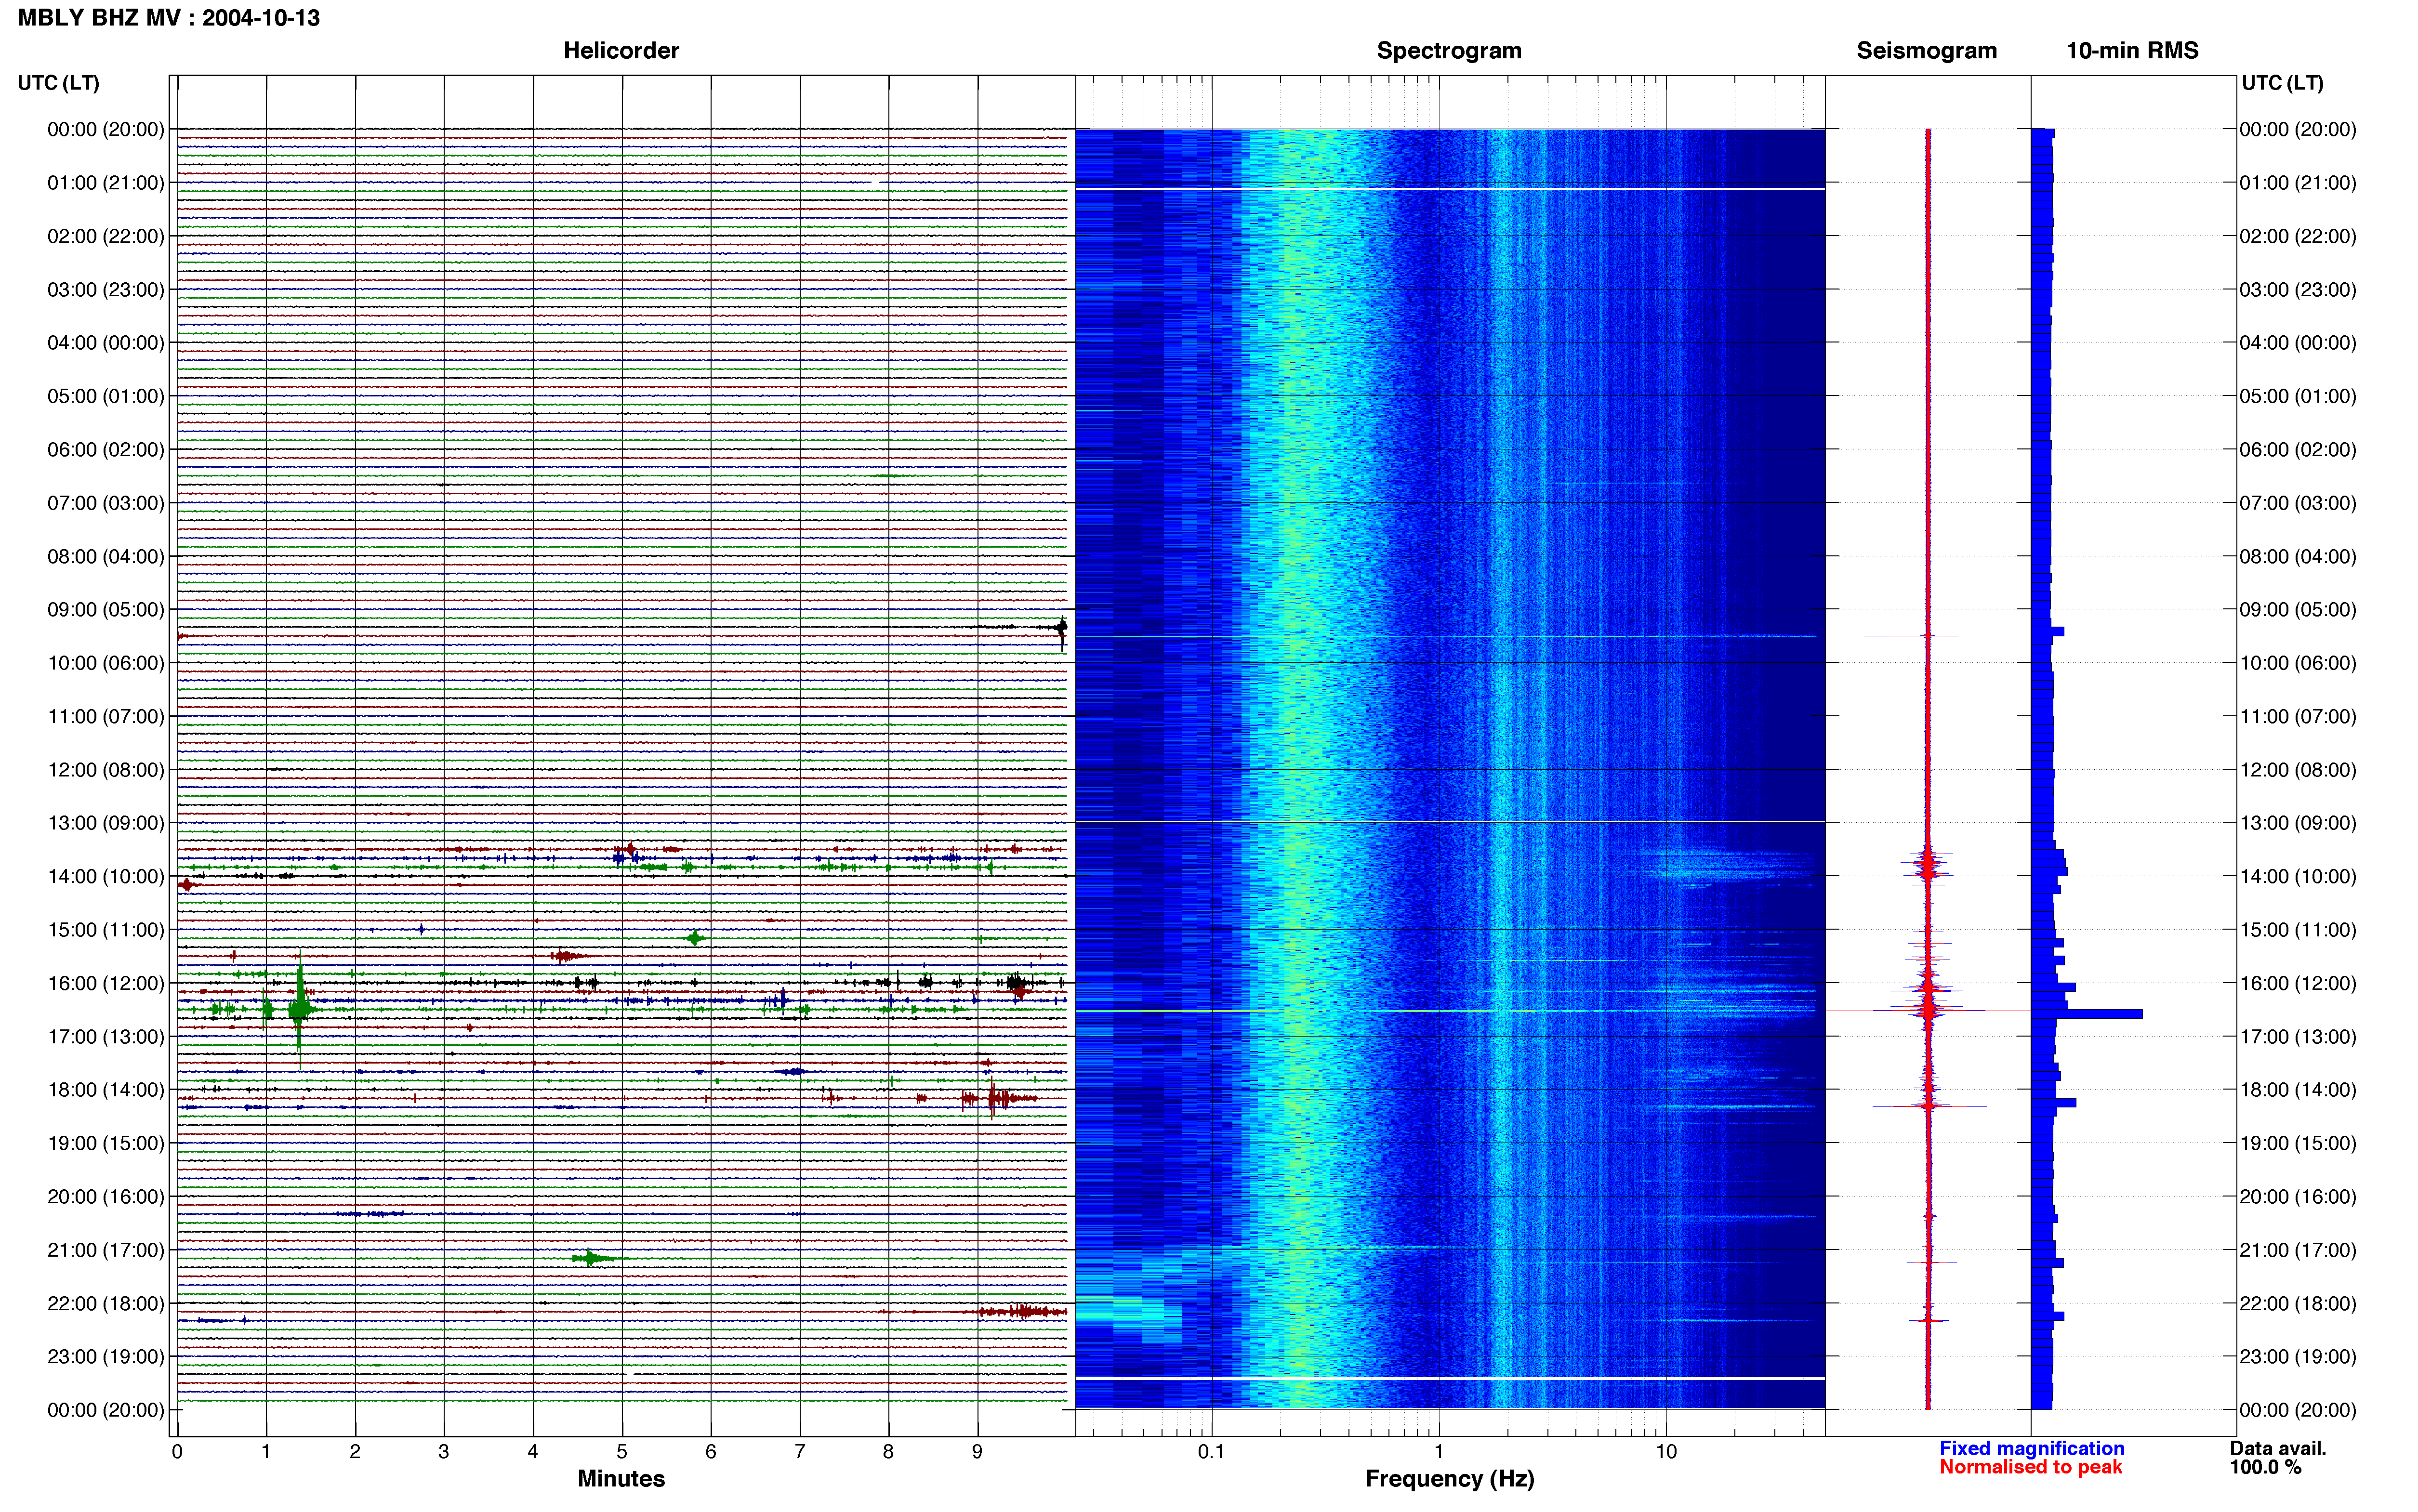Select the 'Spectrogram' panel heading
The image size is (2418, 1512).
pyautogui.click(x=1449, y=51)
